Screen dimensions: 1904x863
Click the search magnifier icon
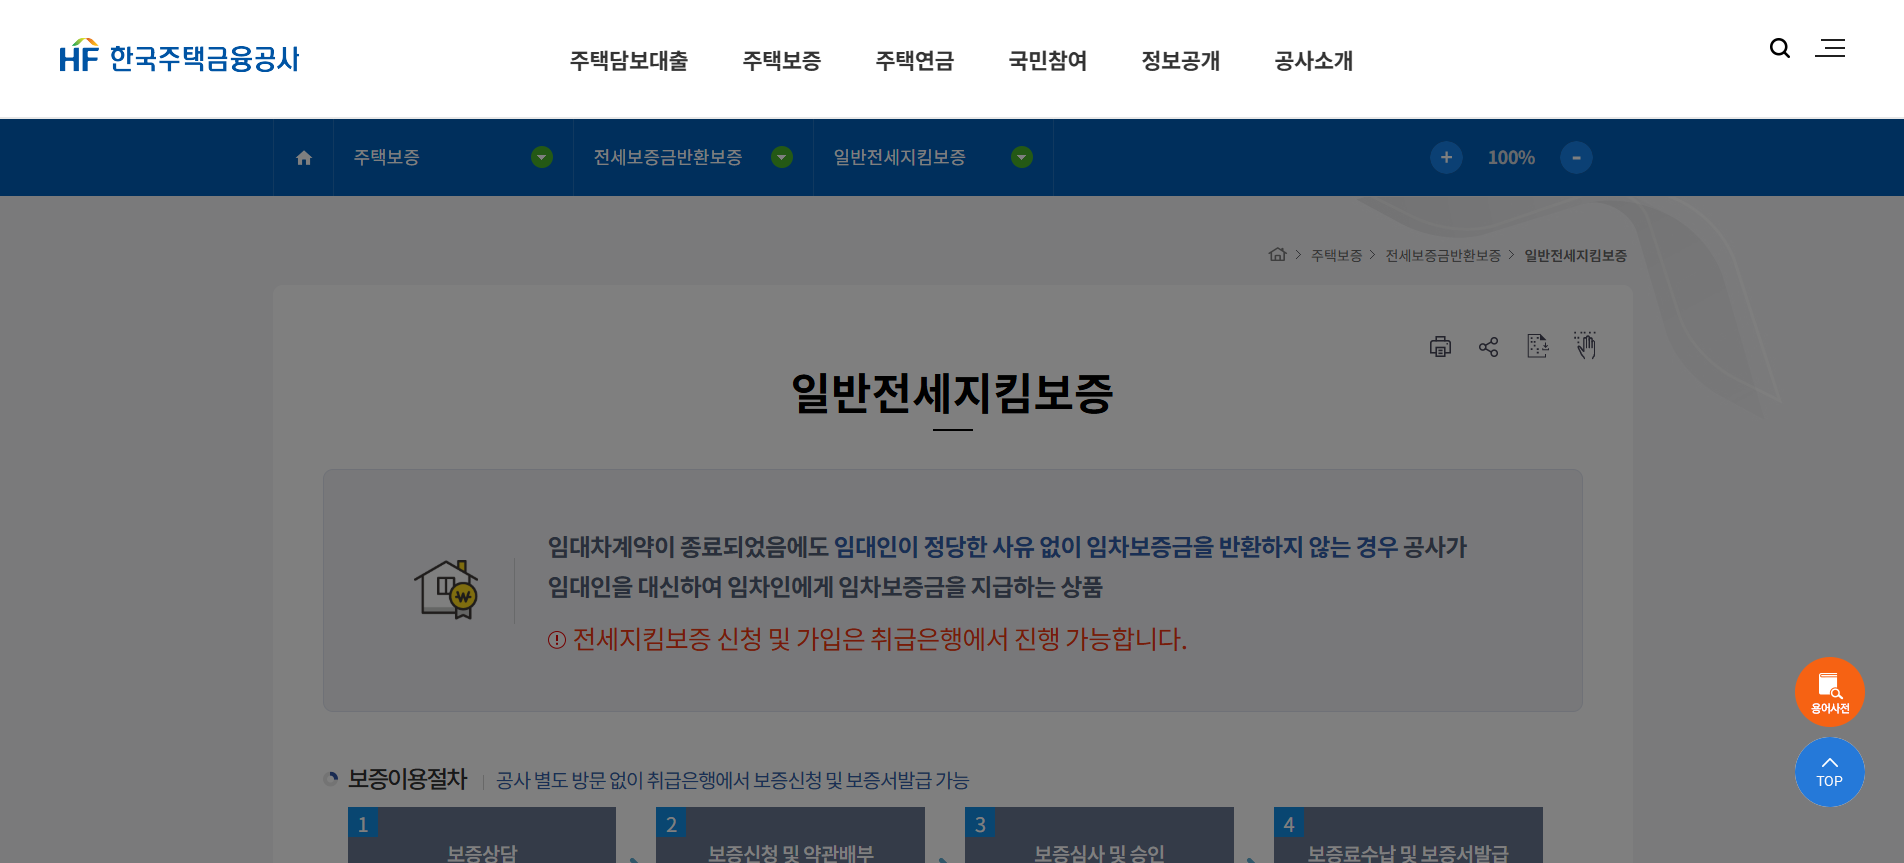point(1779,48)
